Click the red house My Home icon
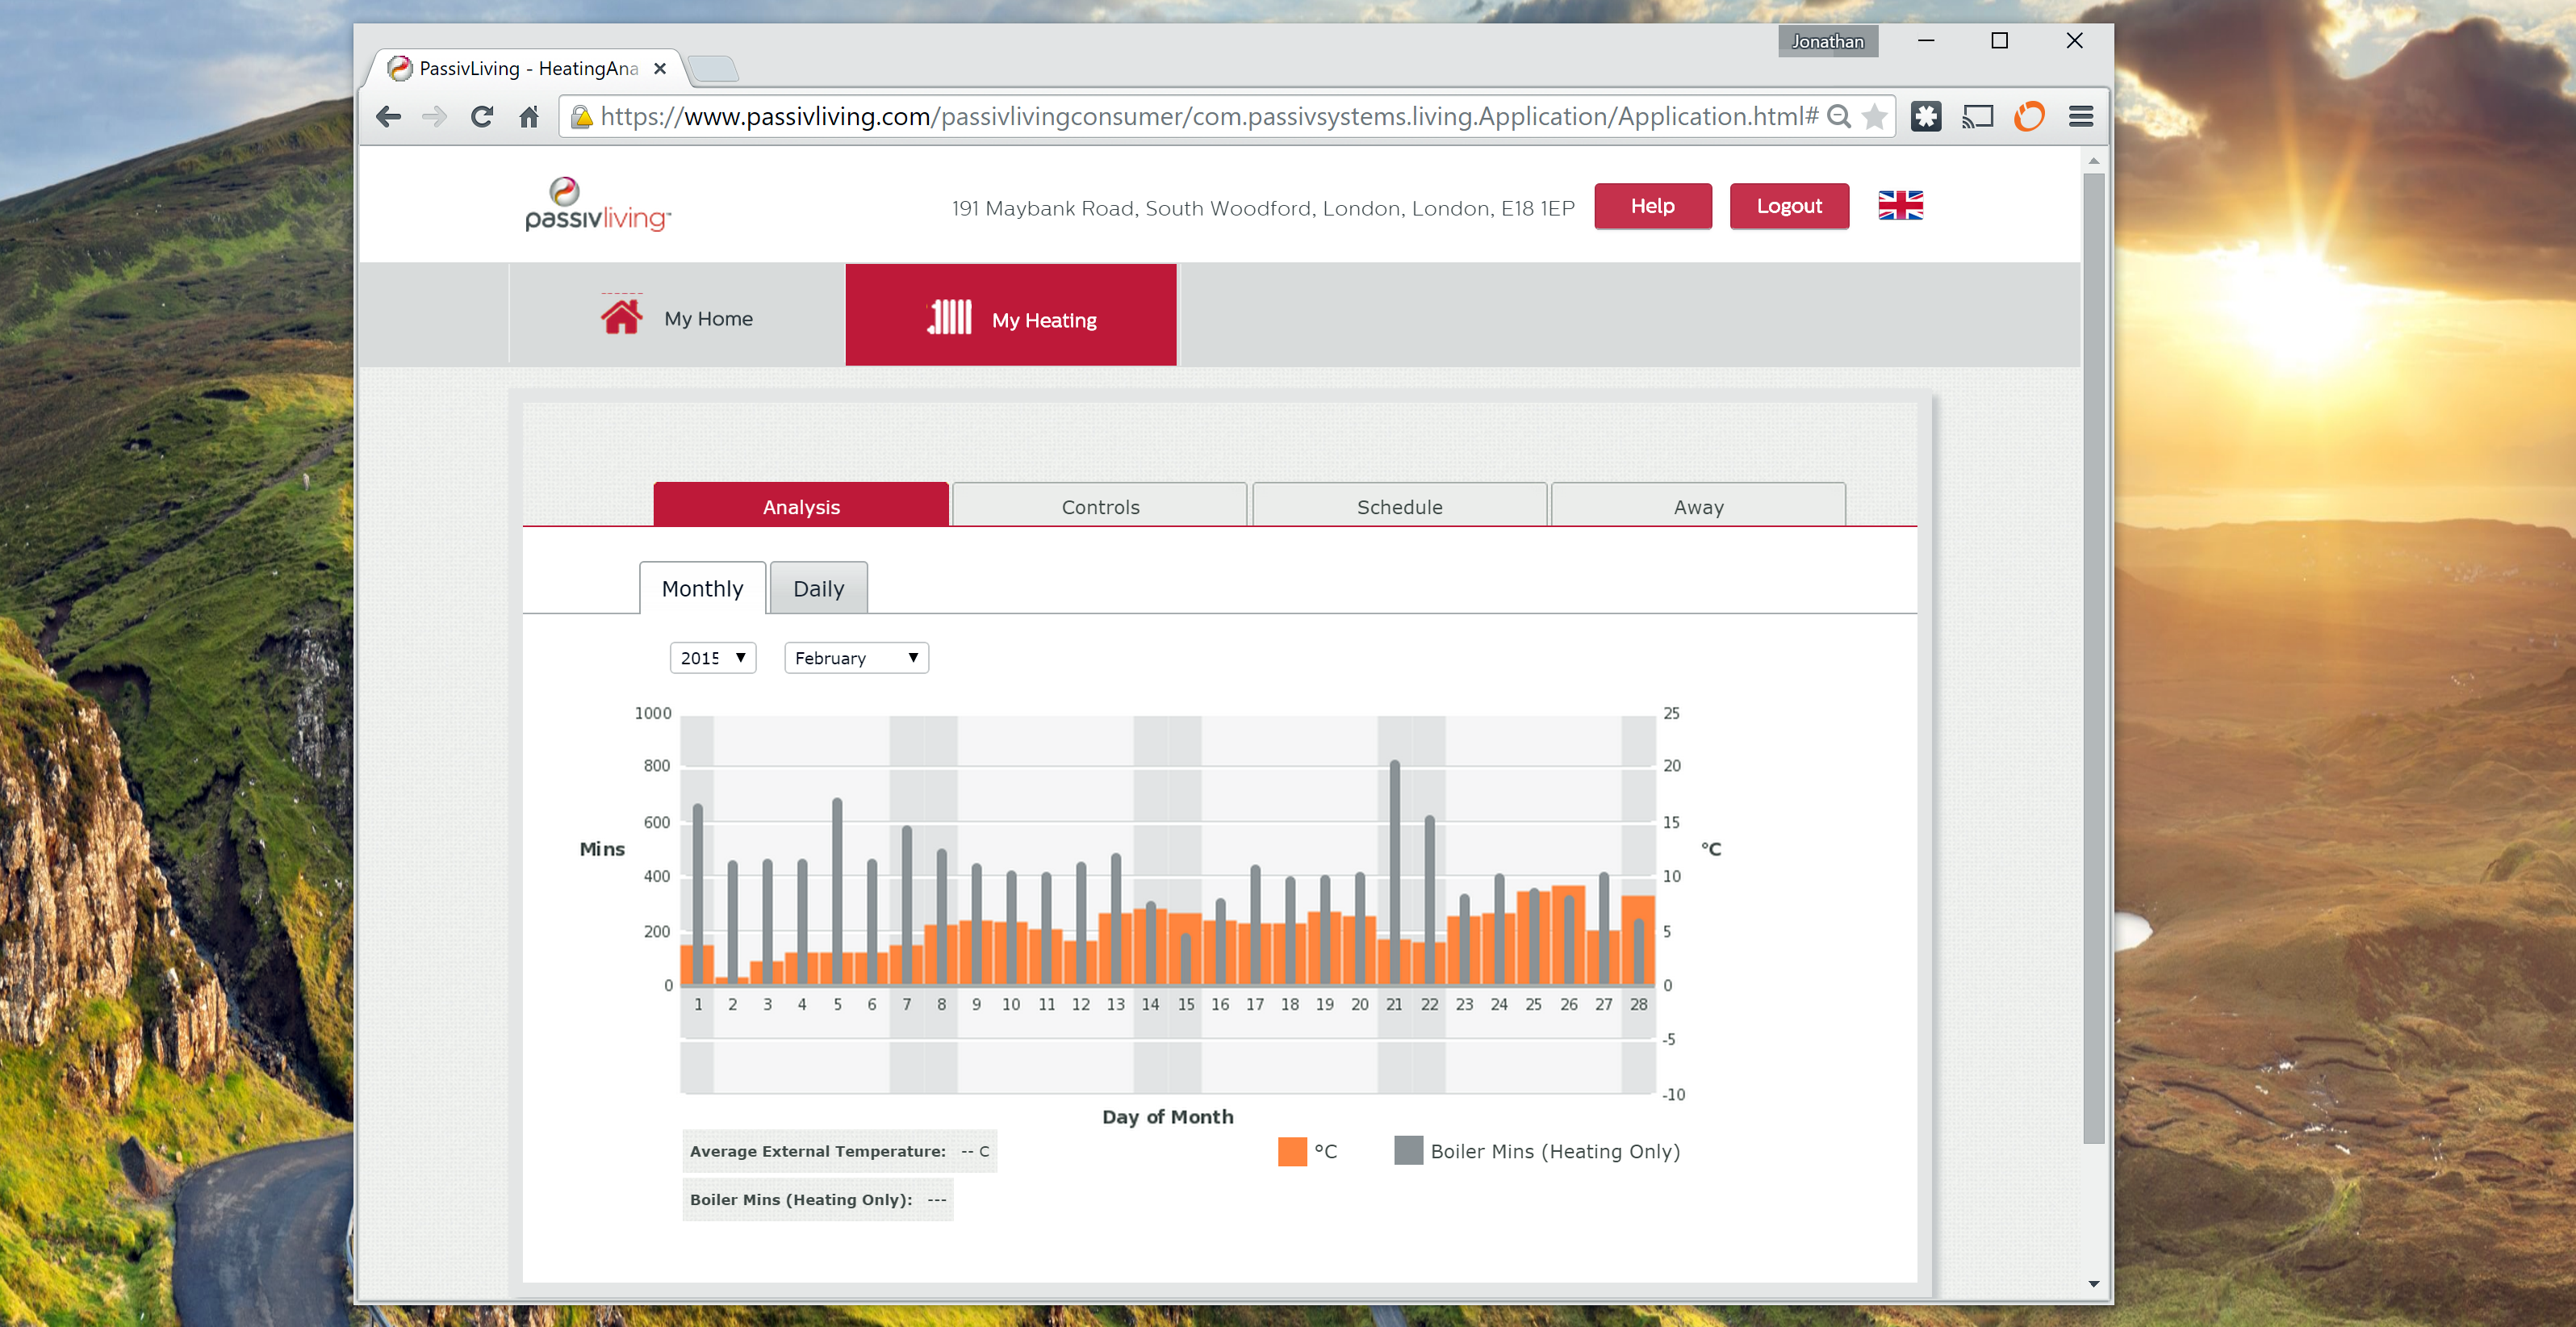Screen dimensions: 2576x1327 point(621,315)
